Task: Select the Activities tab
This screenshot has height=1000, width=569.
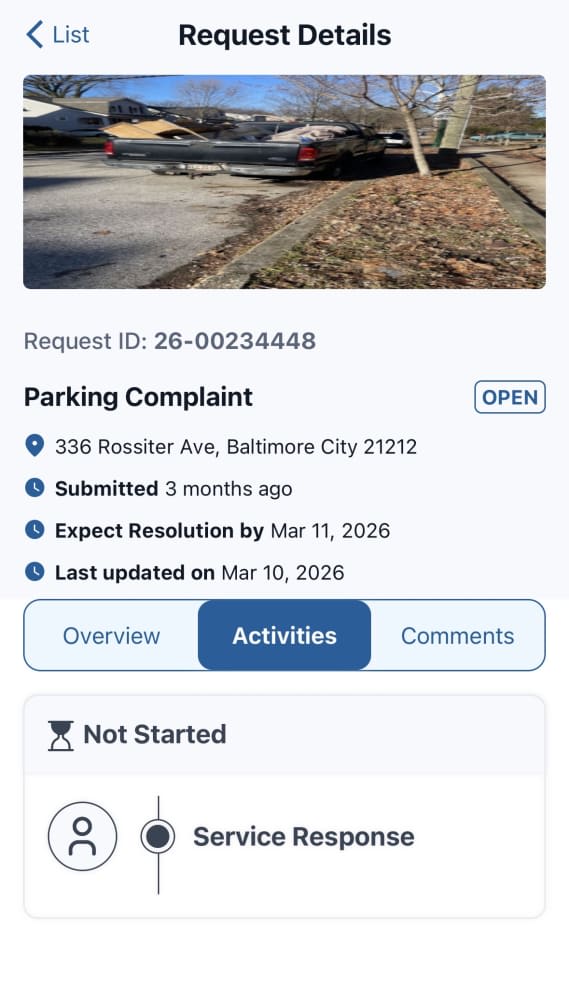Action: pyautogui.click(x=284, y=636)
